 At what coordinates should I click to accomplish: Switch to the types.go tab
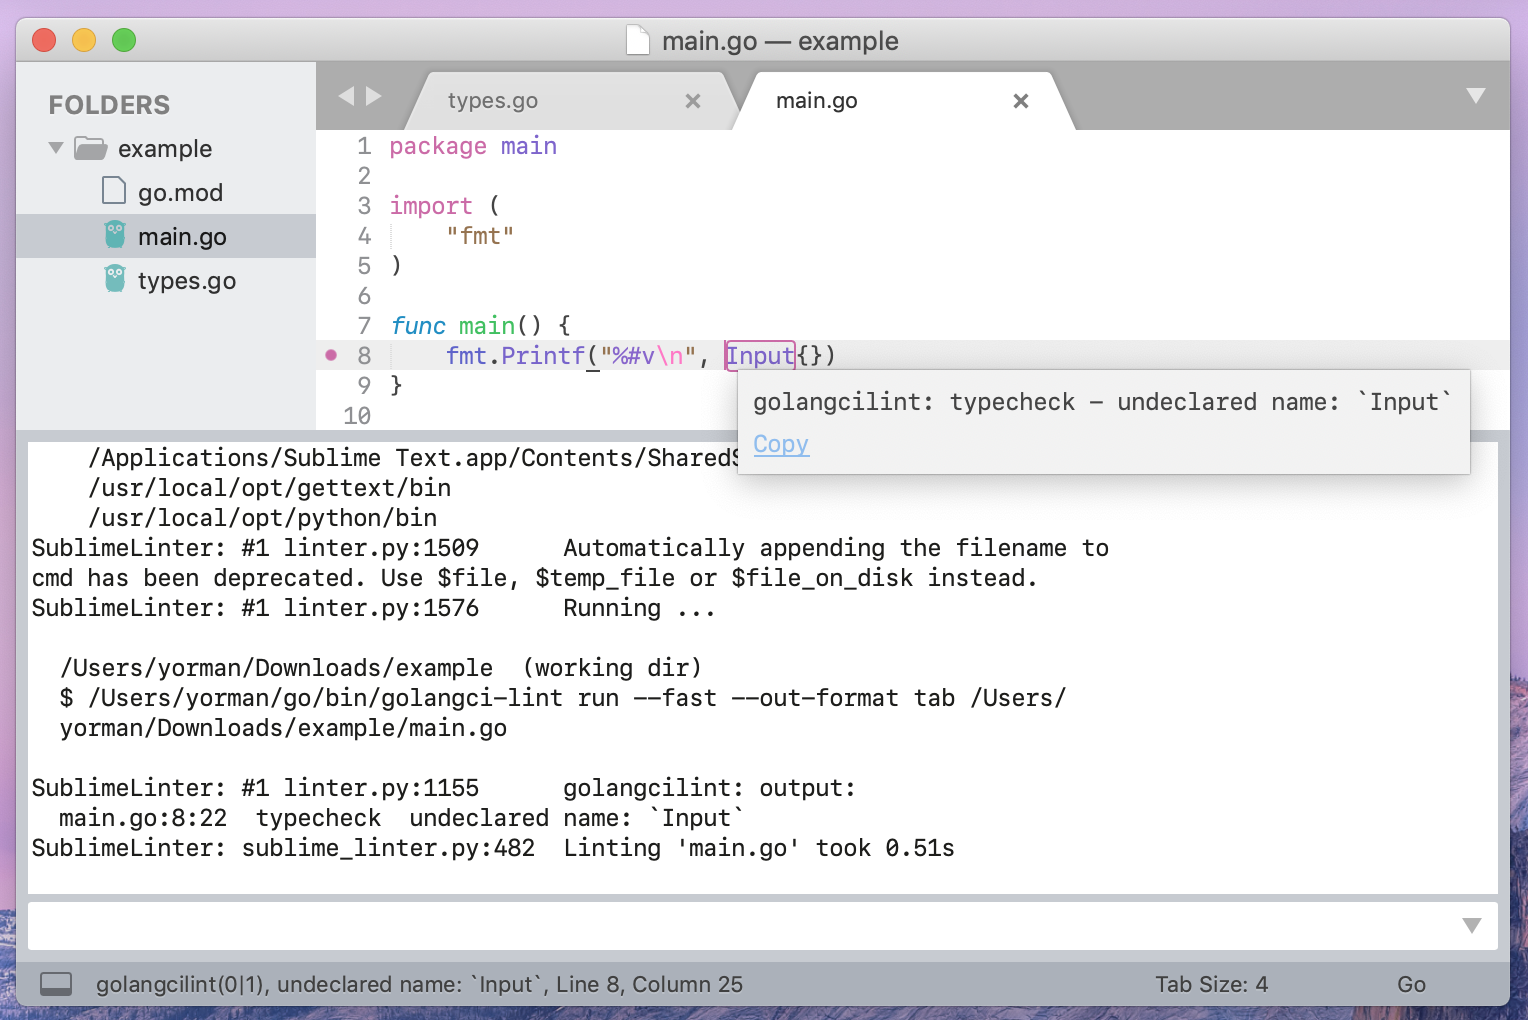492,100
